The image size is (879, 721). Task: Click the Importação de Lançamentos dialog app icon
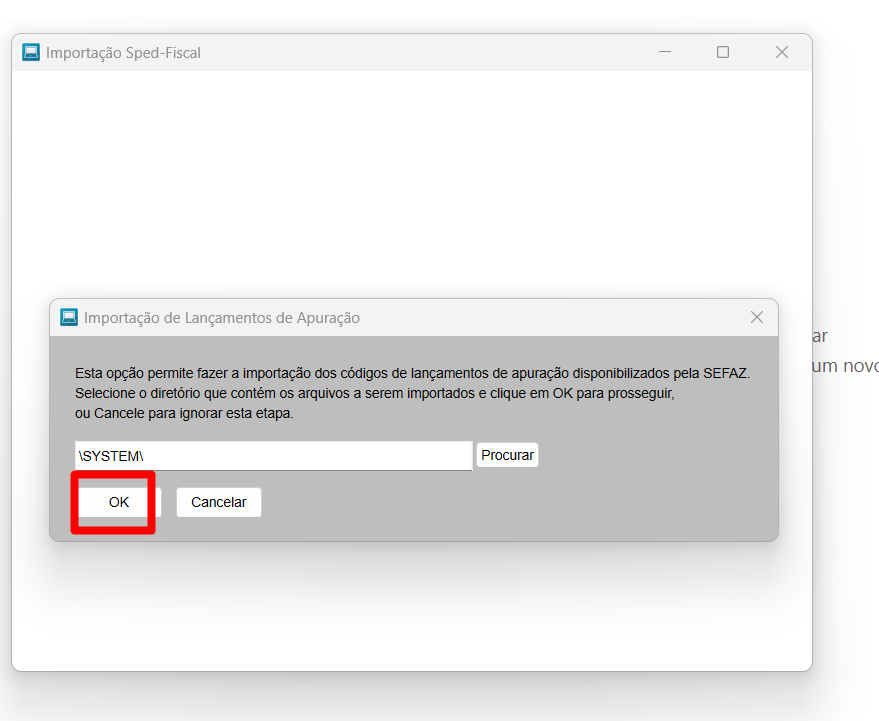pos(69,317)
